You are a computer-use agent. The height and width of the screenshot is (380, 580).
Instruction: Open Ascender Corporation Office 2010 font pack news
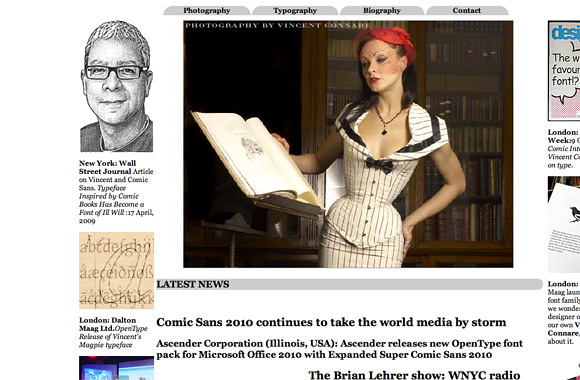[x=340, y=349]
